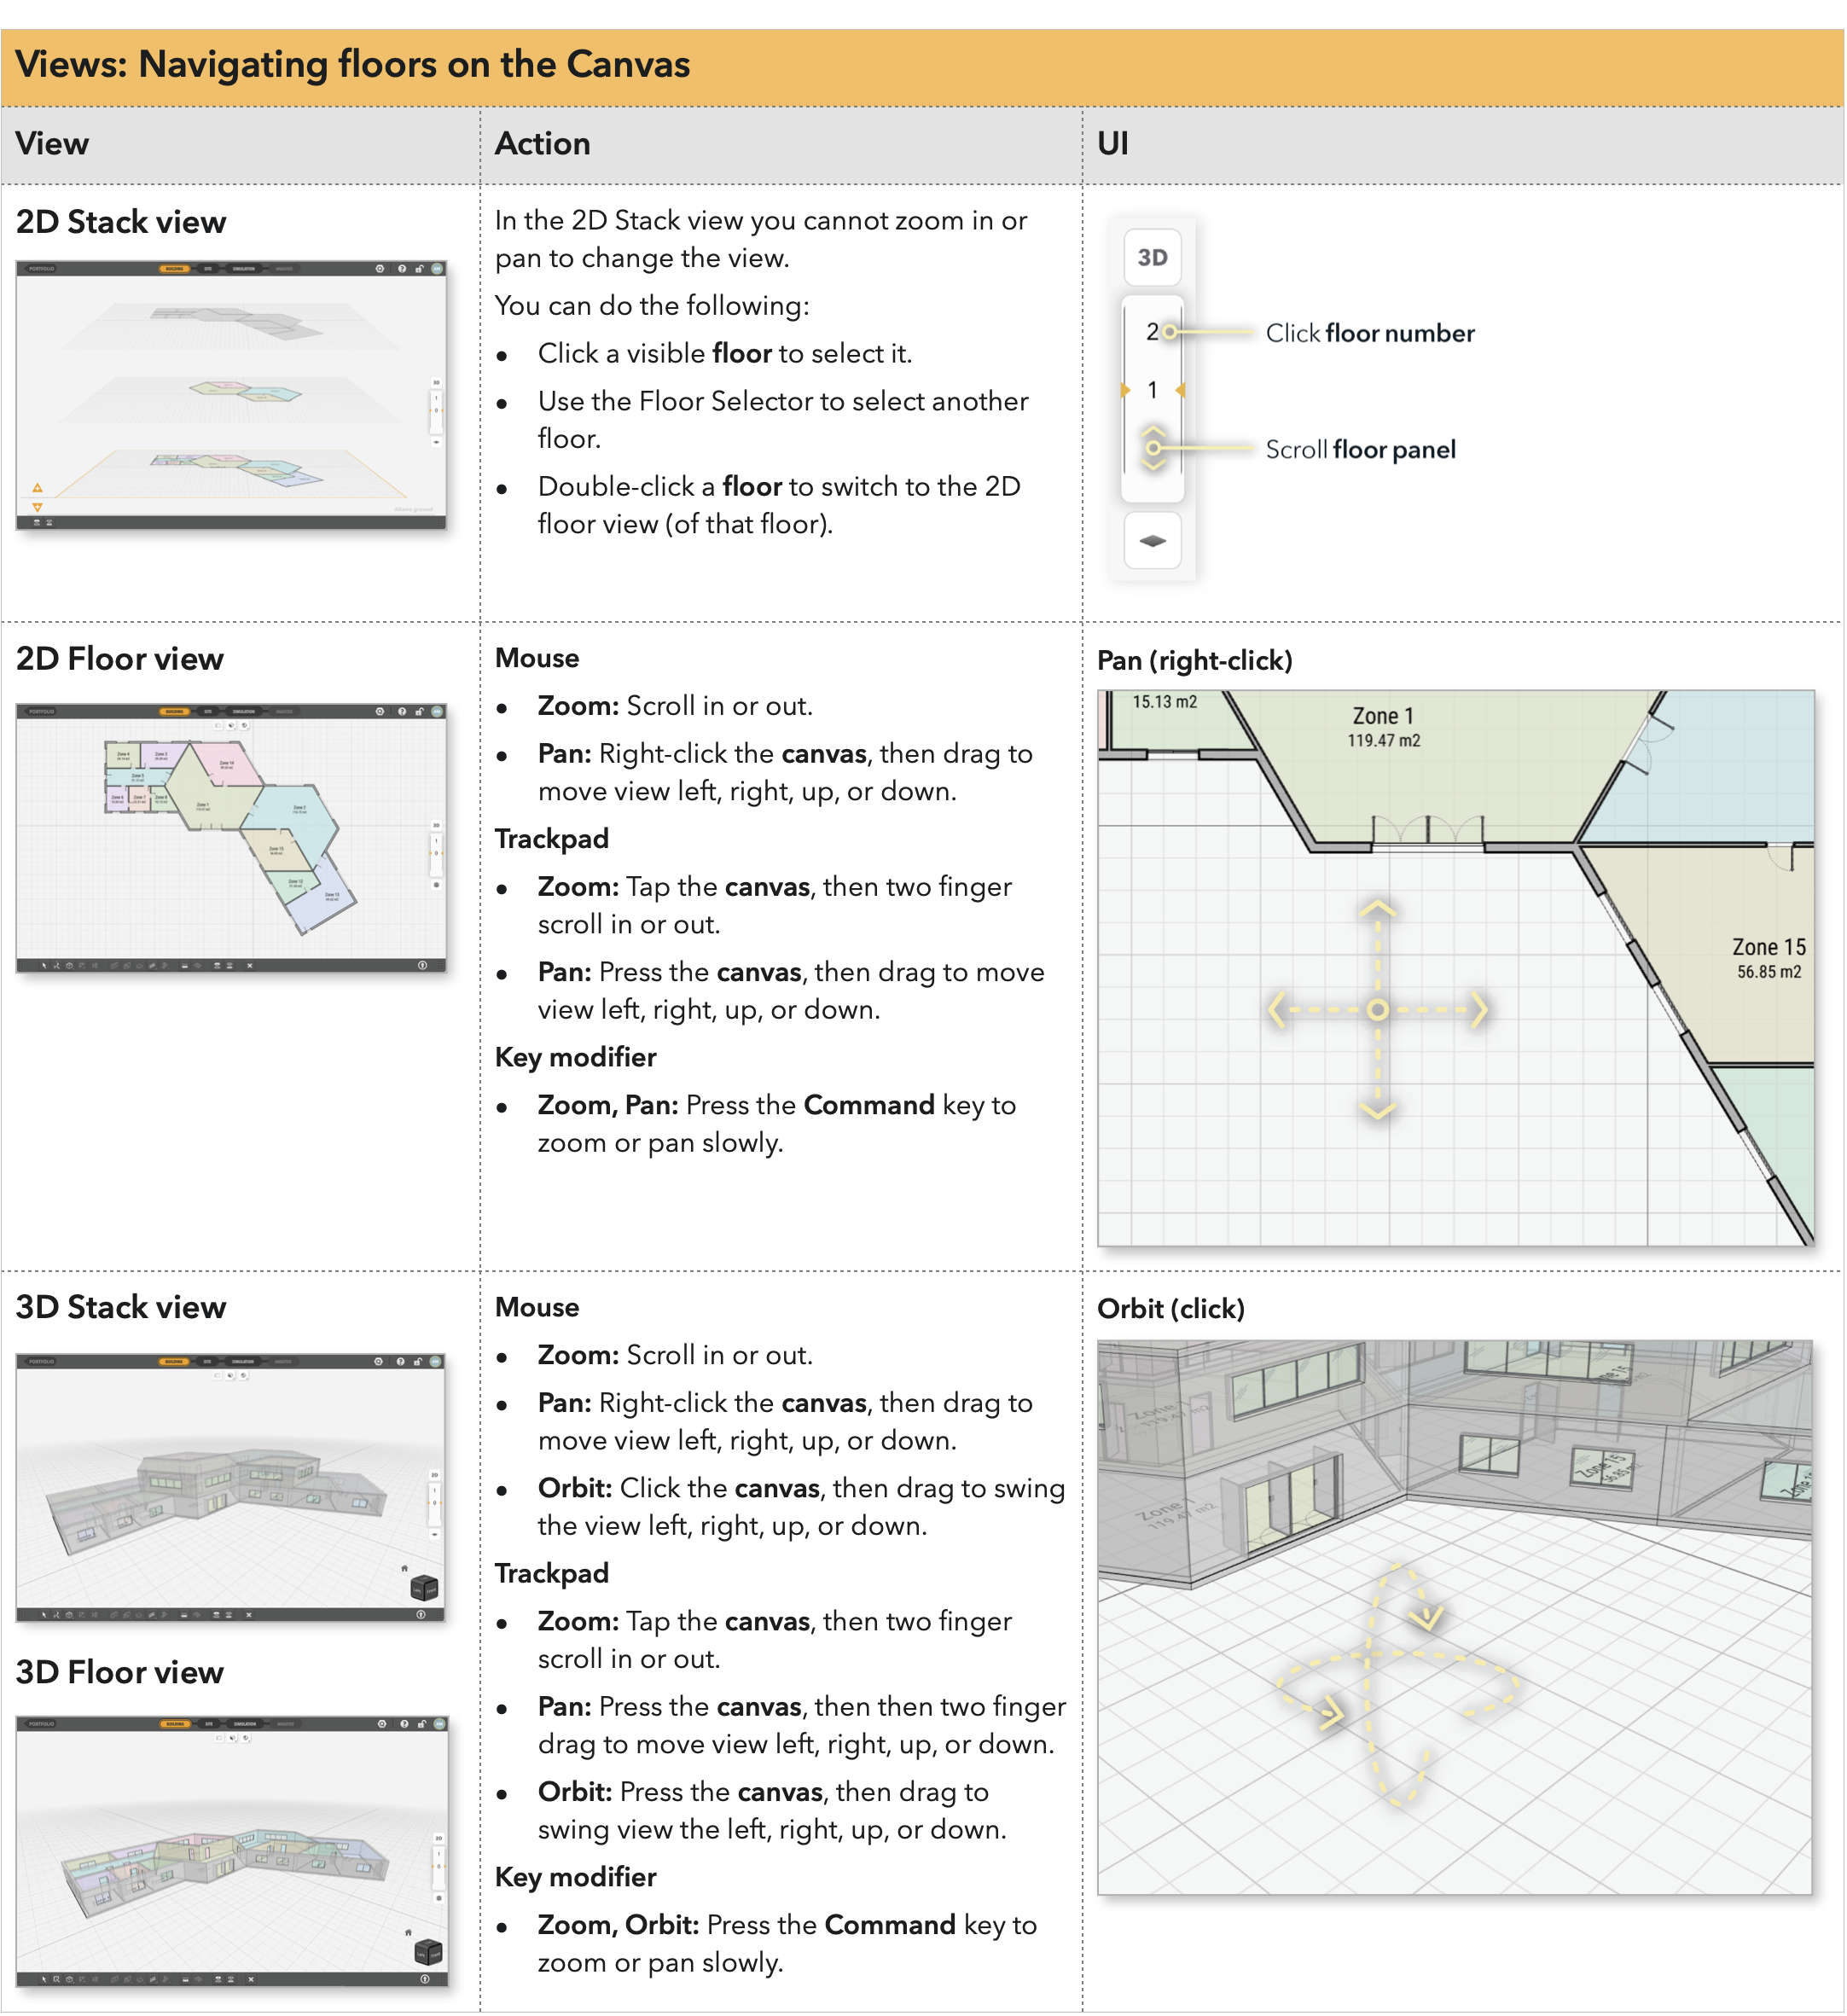Click the "Zone 15" label in Pan image

point(1769,947)
